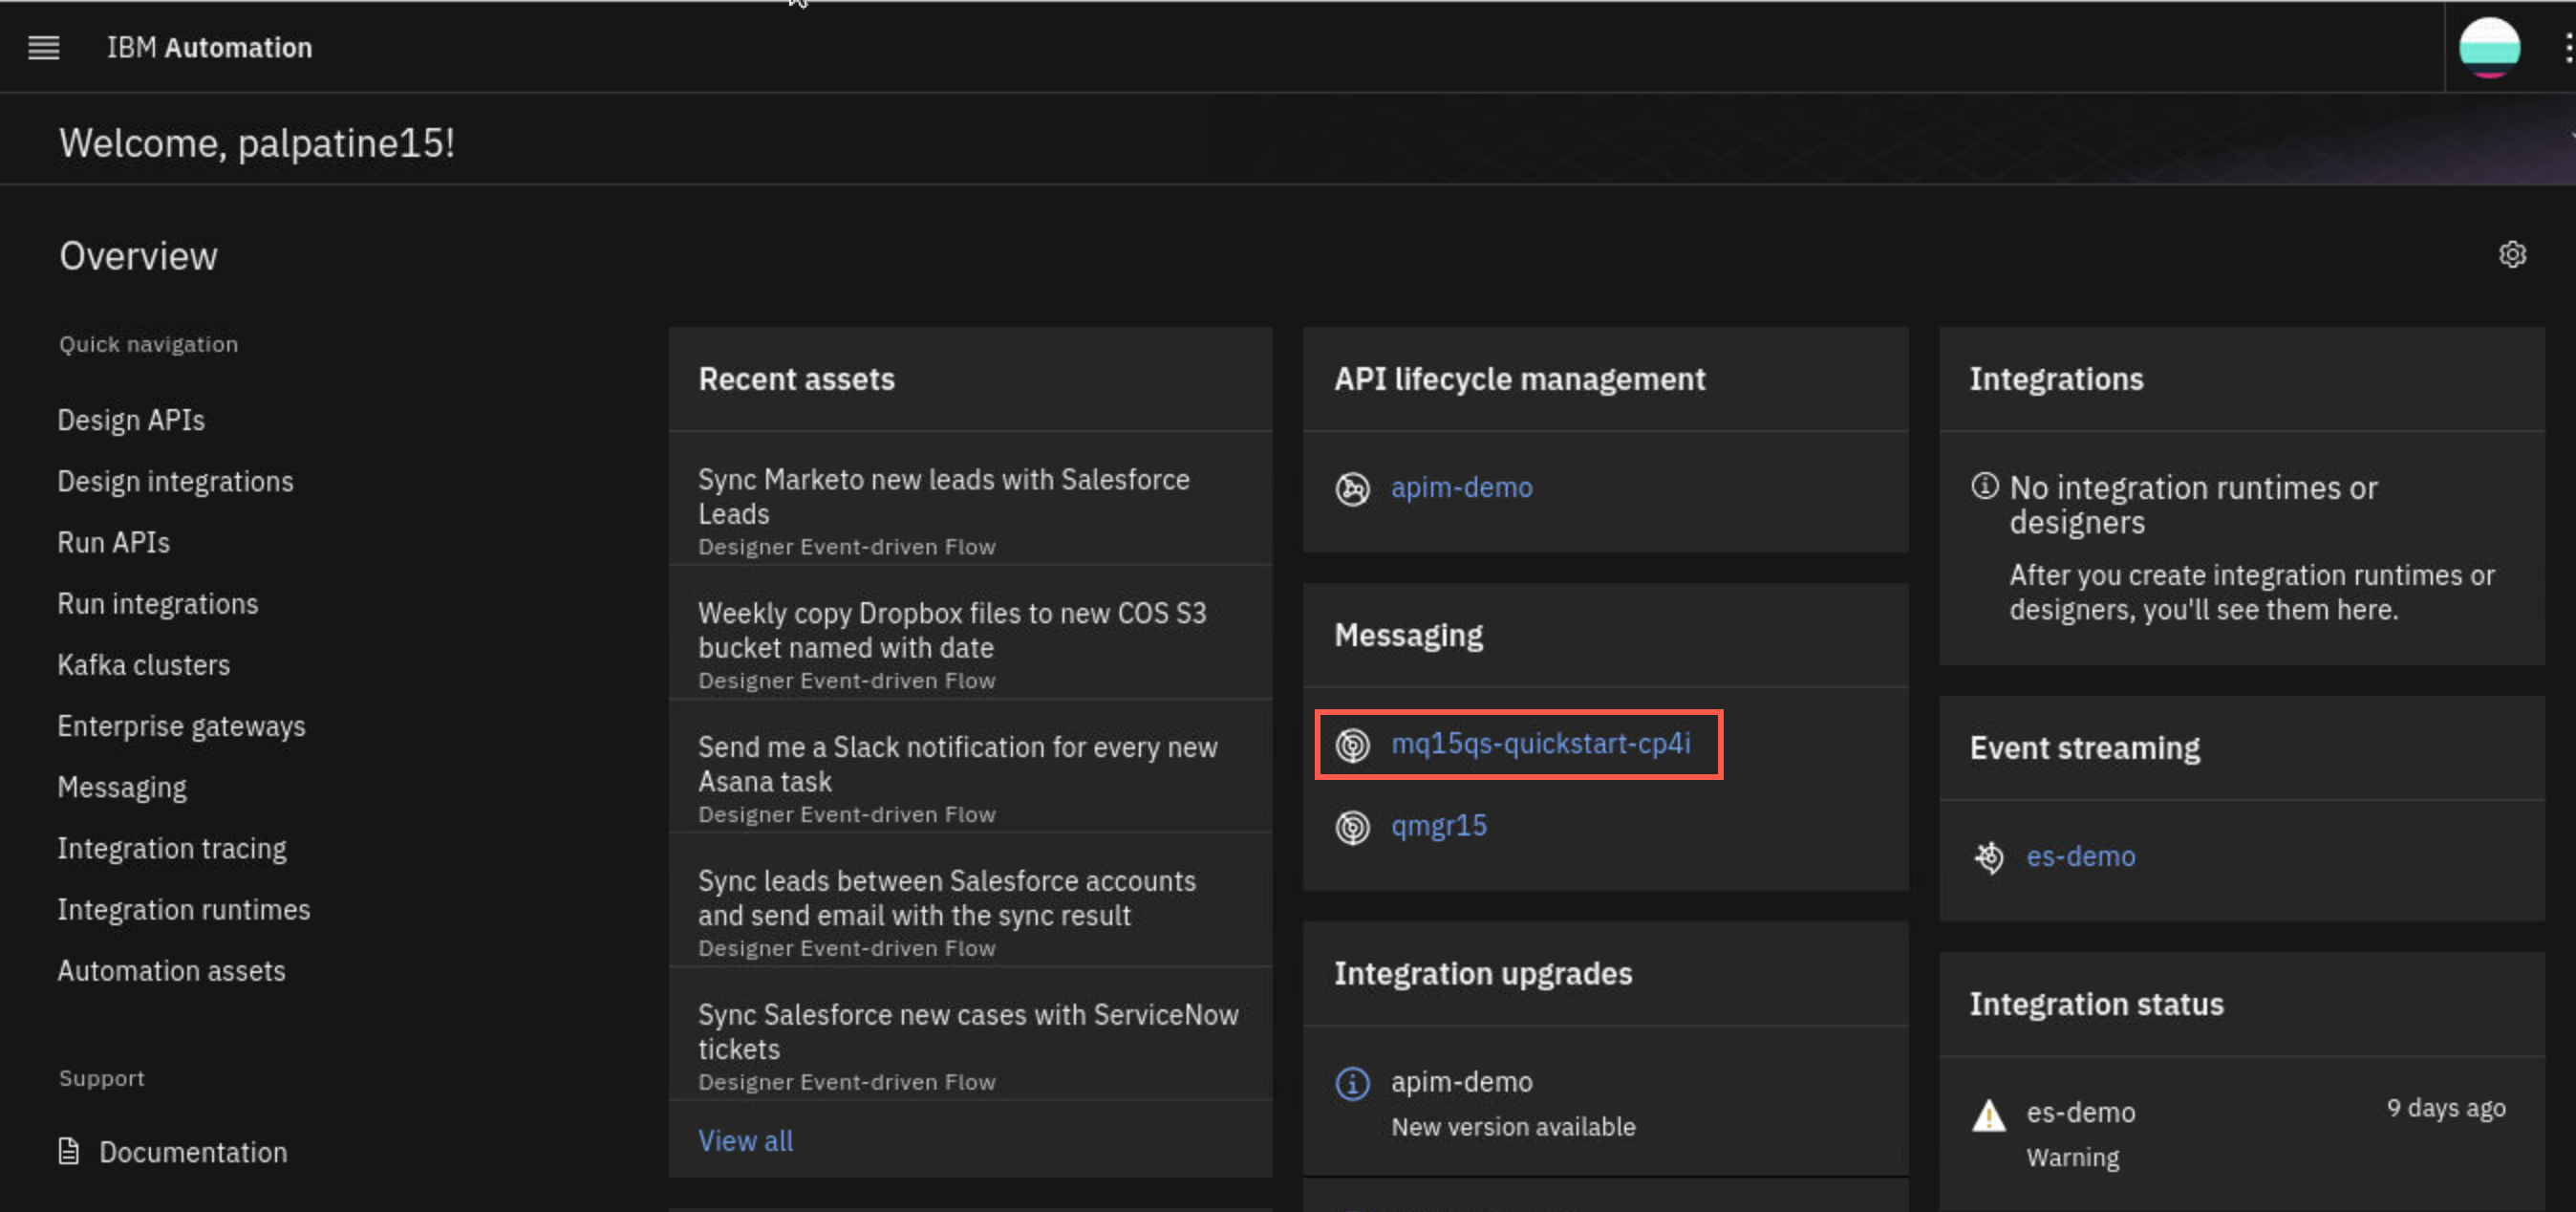
Task: Click the user profile avatar
Action: [x=2488, y=47]
